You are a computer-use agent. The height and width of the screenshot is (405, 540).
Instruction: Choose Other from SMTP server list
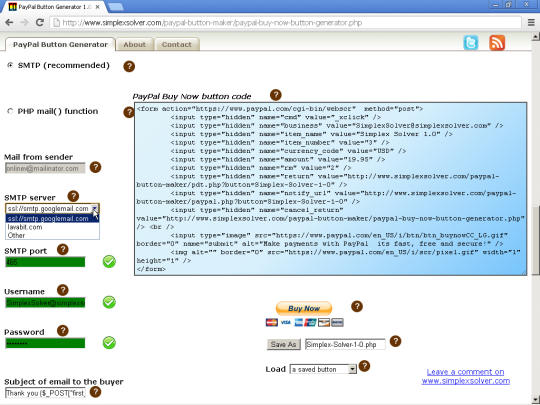point(52,235)
